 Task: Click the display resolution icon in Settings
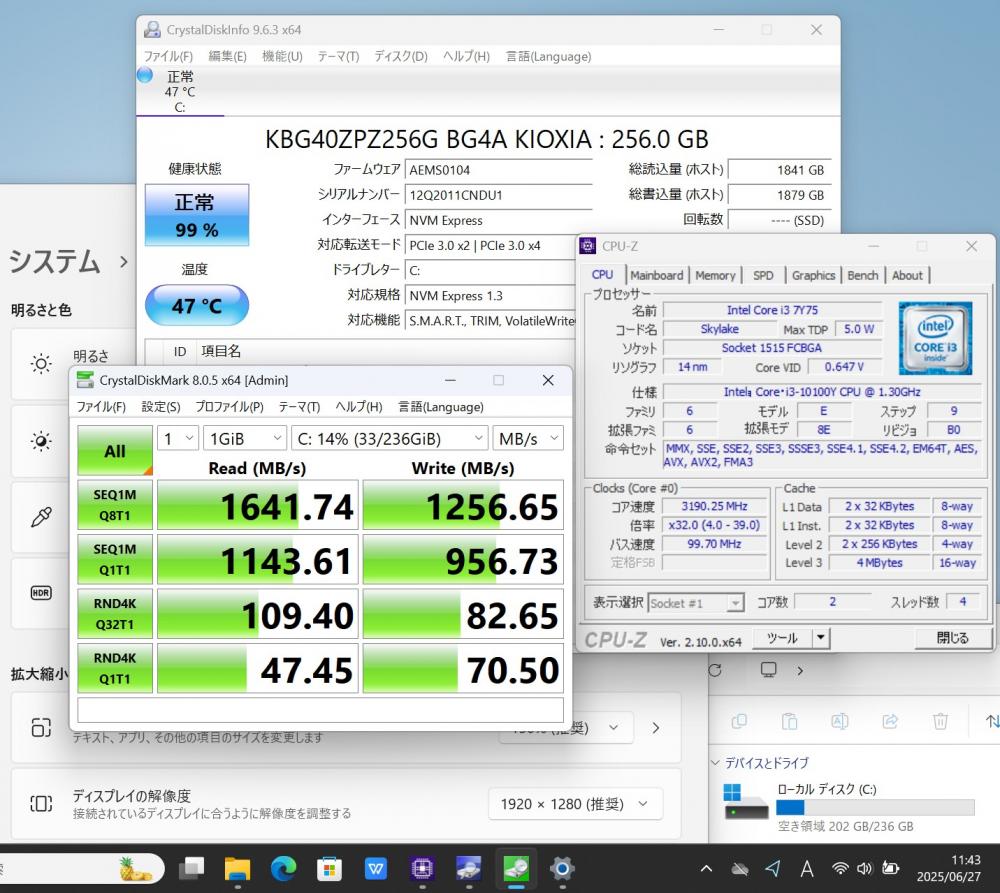[x=41, y=804]
